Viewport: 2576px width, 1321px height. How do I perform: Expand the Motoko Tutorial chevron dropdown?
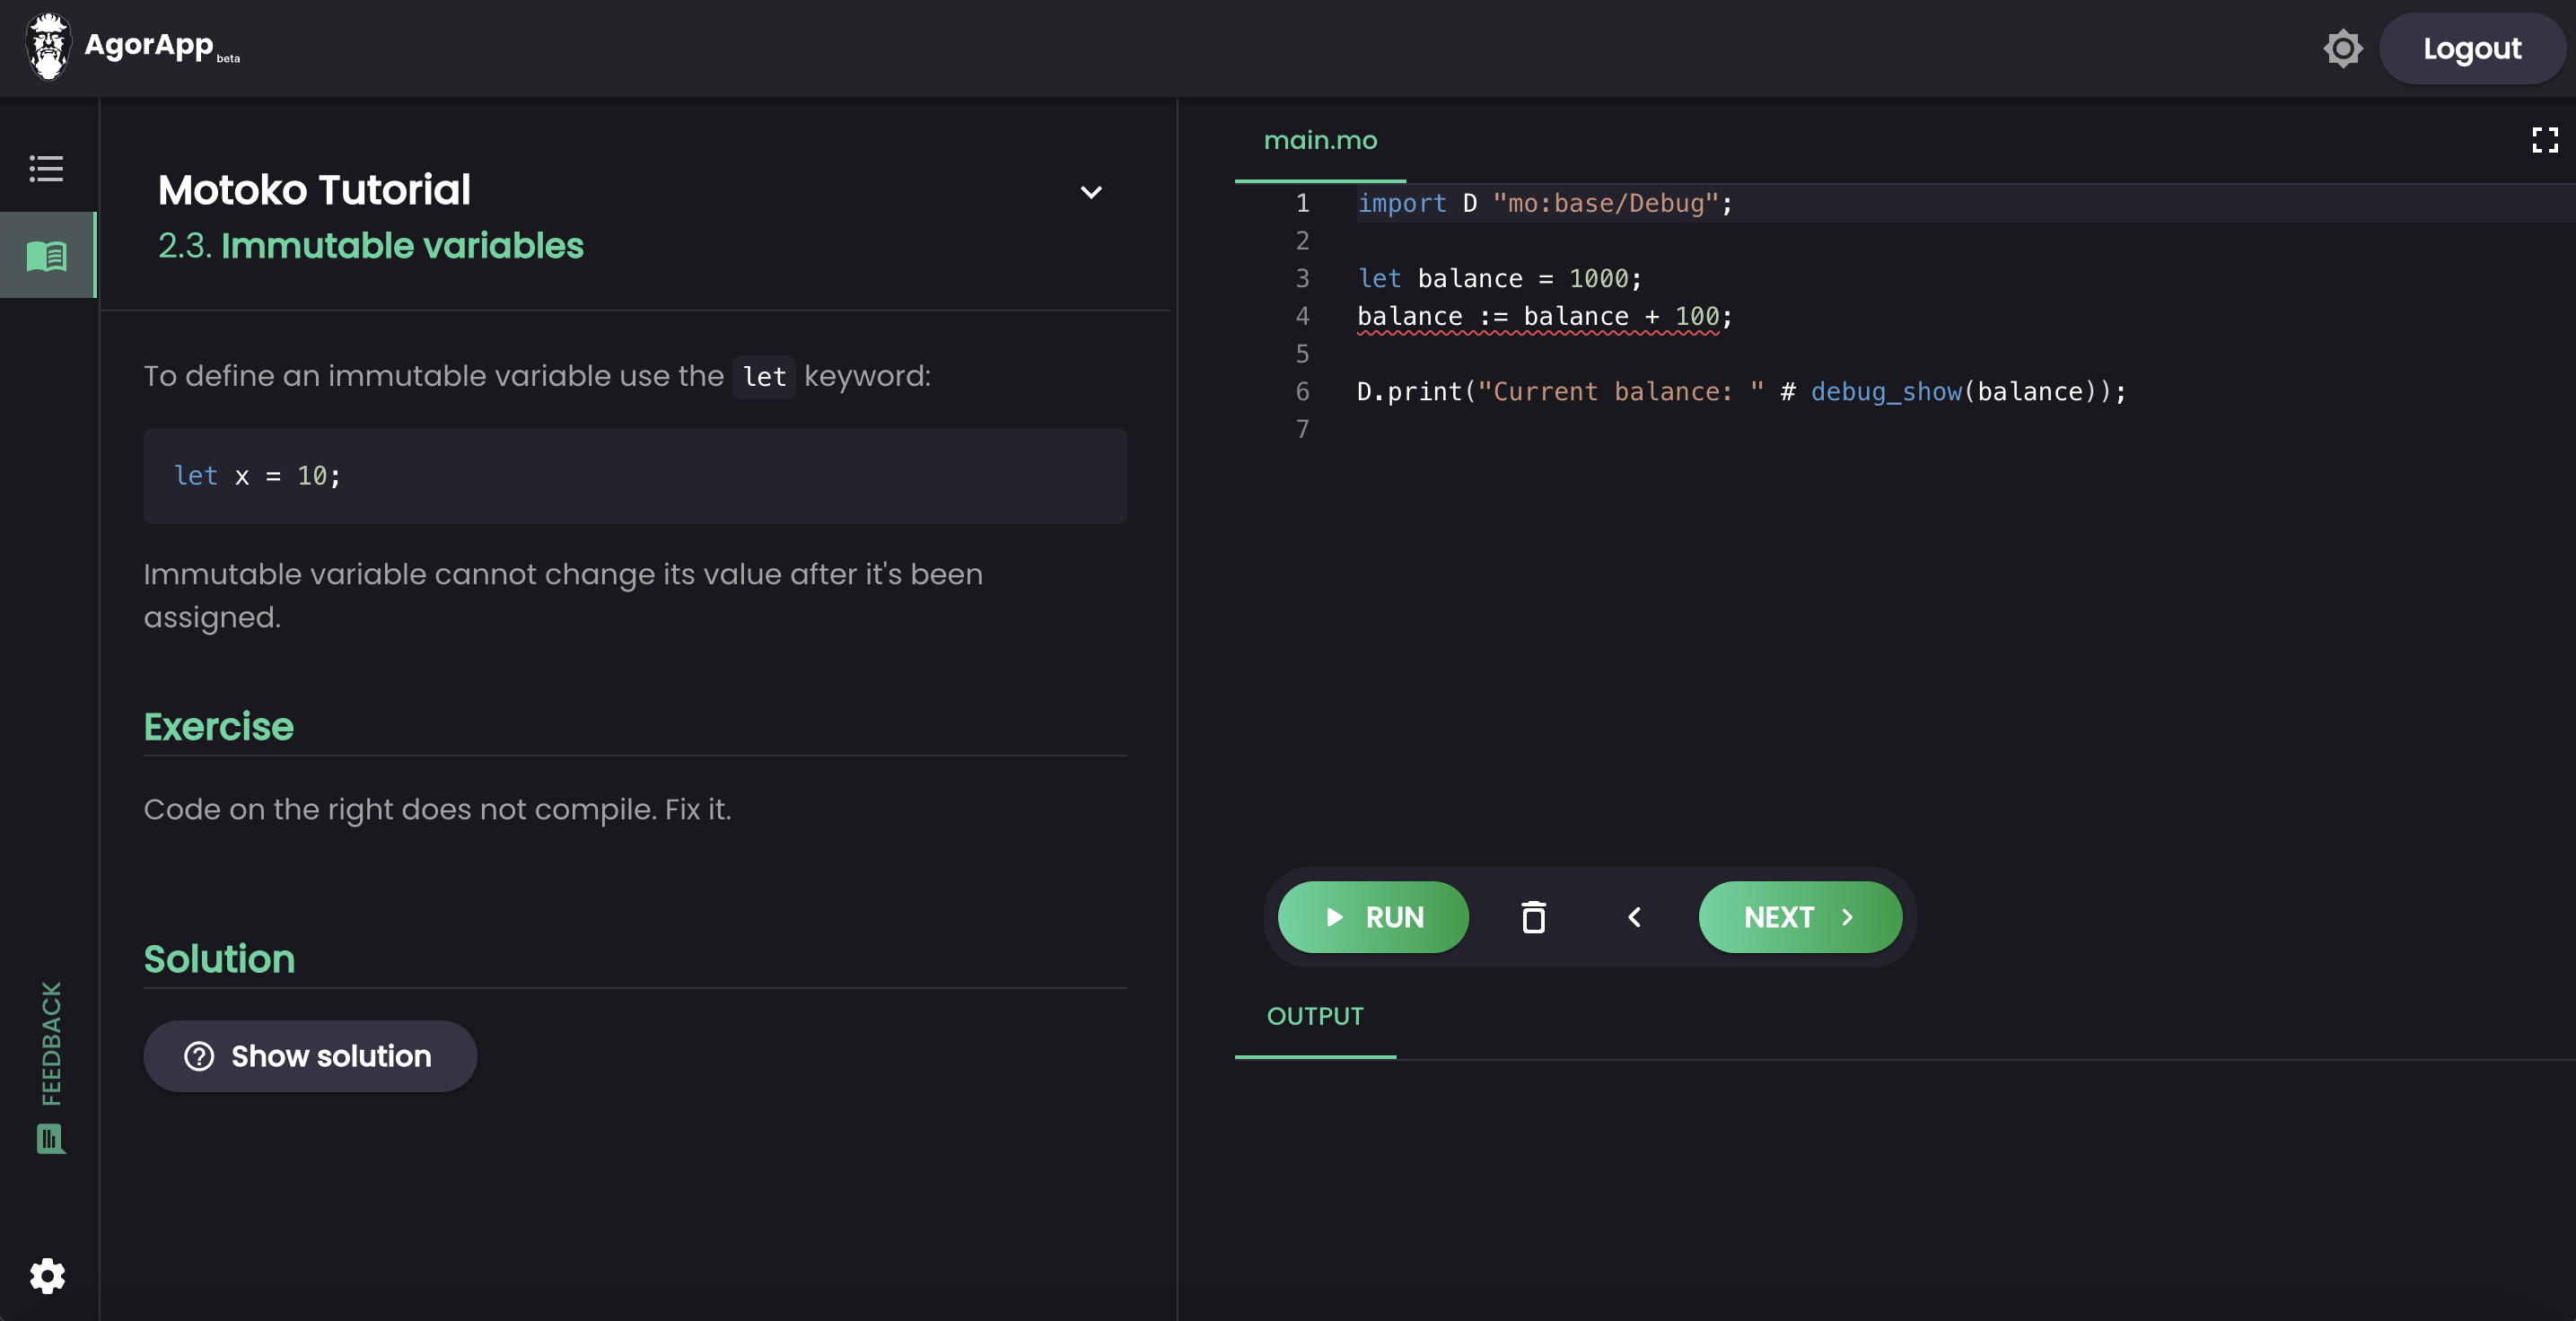[1091, 192]
